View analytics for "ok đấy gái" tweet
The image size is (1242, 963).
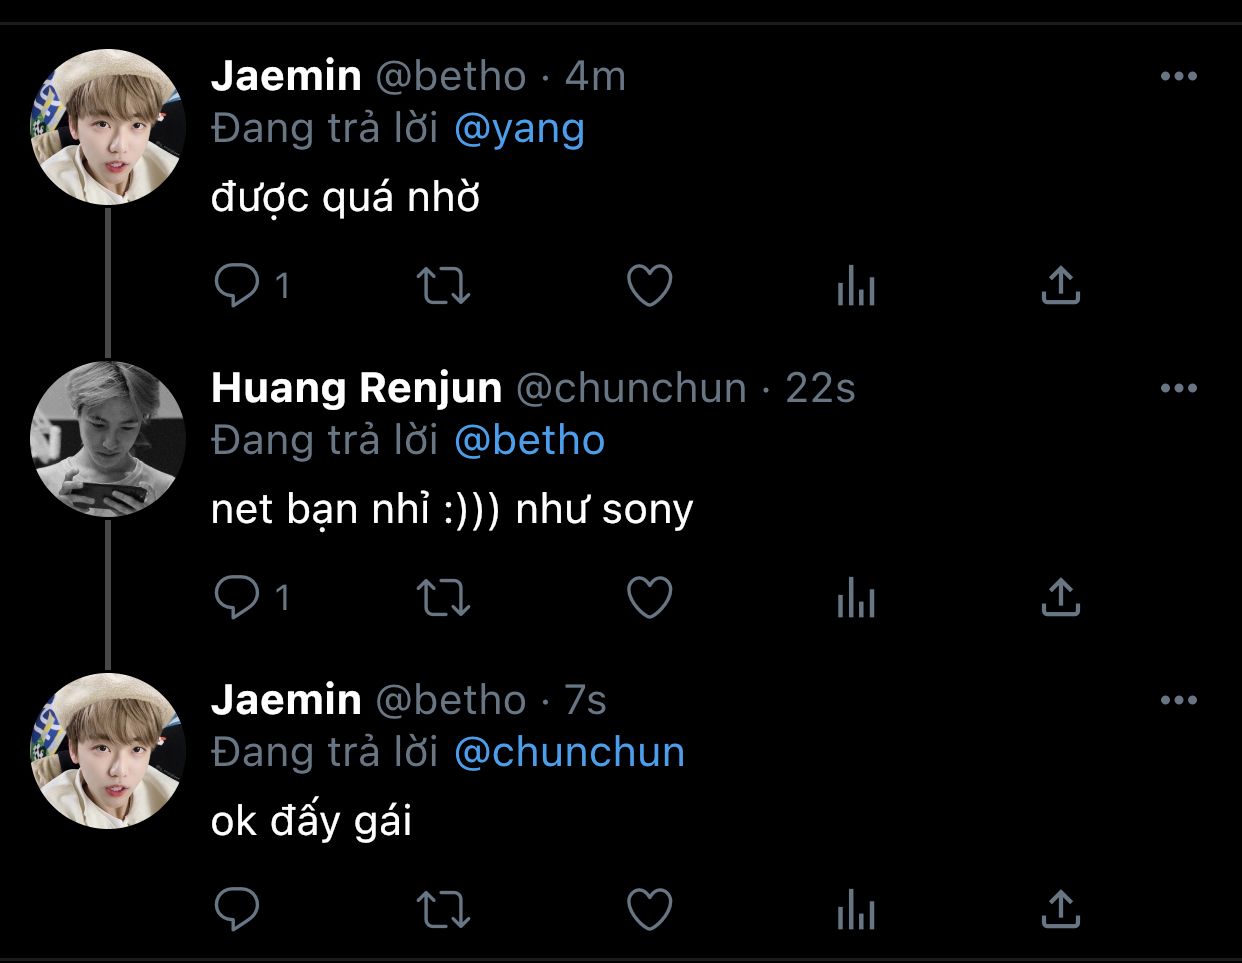coord(856,911)
